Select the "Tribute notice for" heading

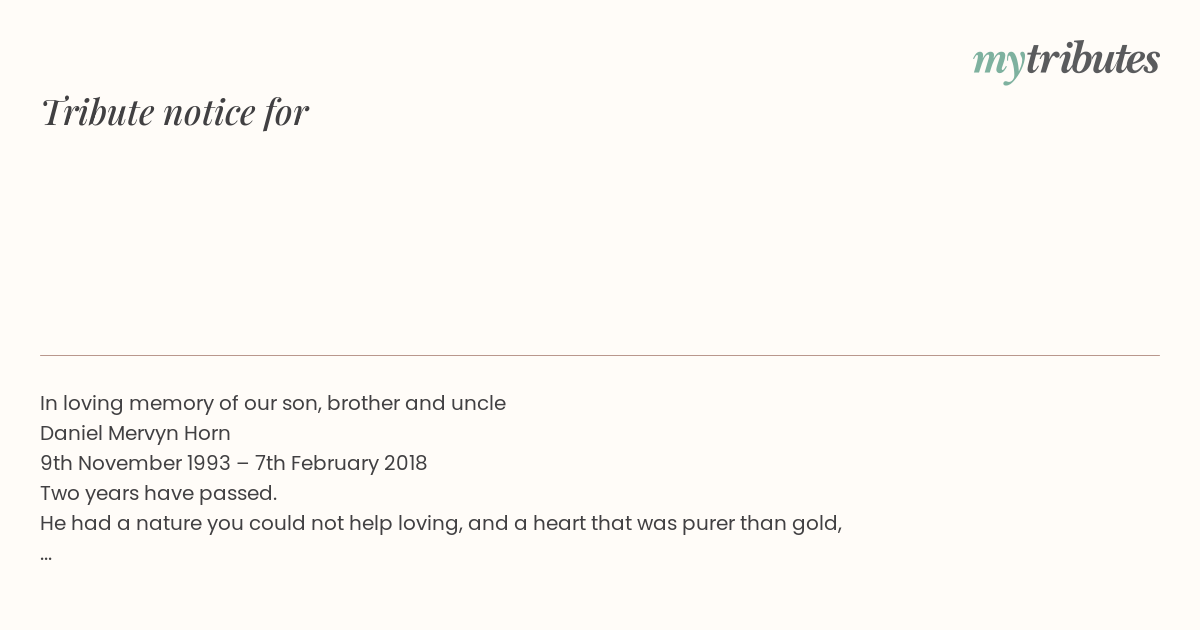pos(175,112)
